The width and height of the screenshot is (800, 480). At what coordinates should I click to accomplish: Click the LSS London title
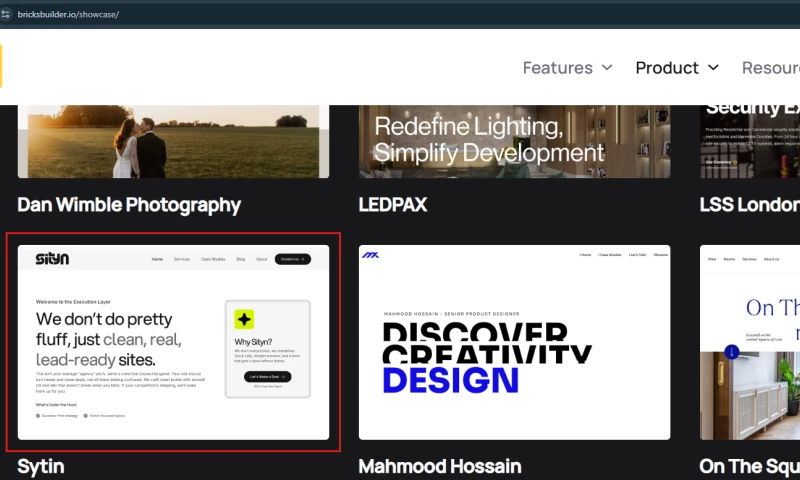click(750, 205)
